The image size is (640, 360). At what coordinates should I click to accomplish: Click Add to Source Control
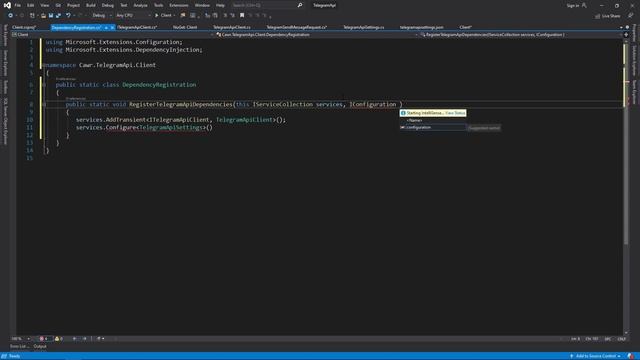[596, 356]
